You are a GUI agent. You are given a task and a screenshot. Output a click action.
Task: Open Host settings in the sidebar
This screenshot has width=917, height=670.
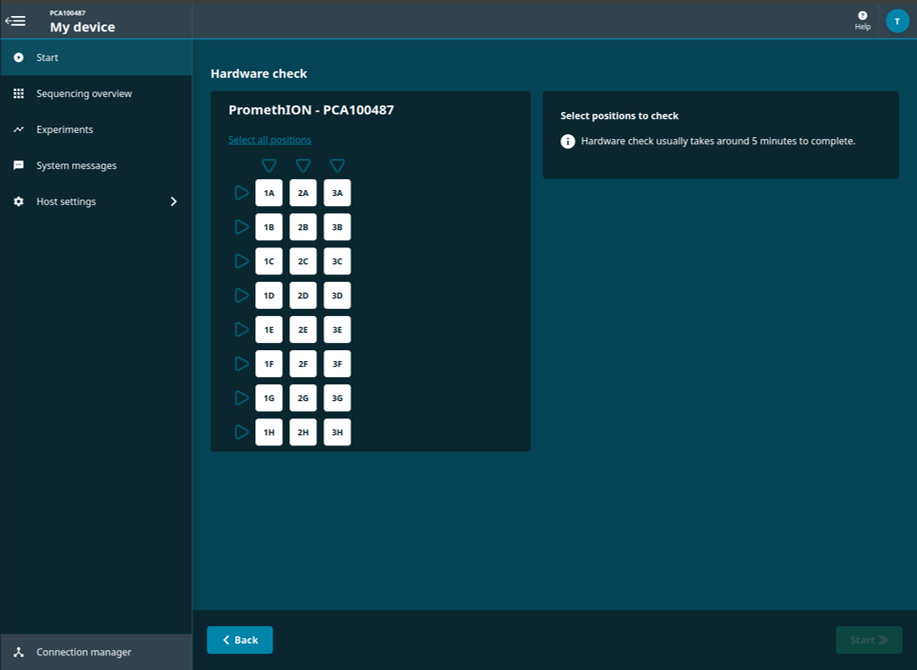point(96,201)
